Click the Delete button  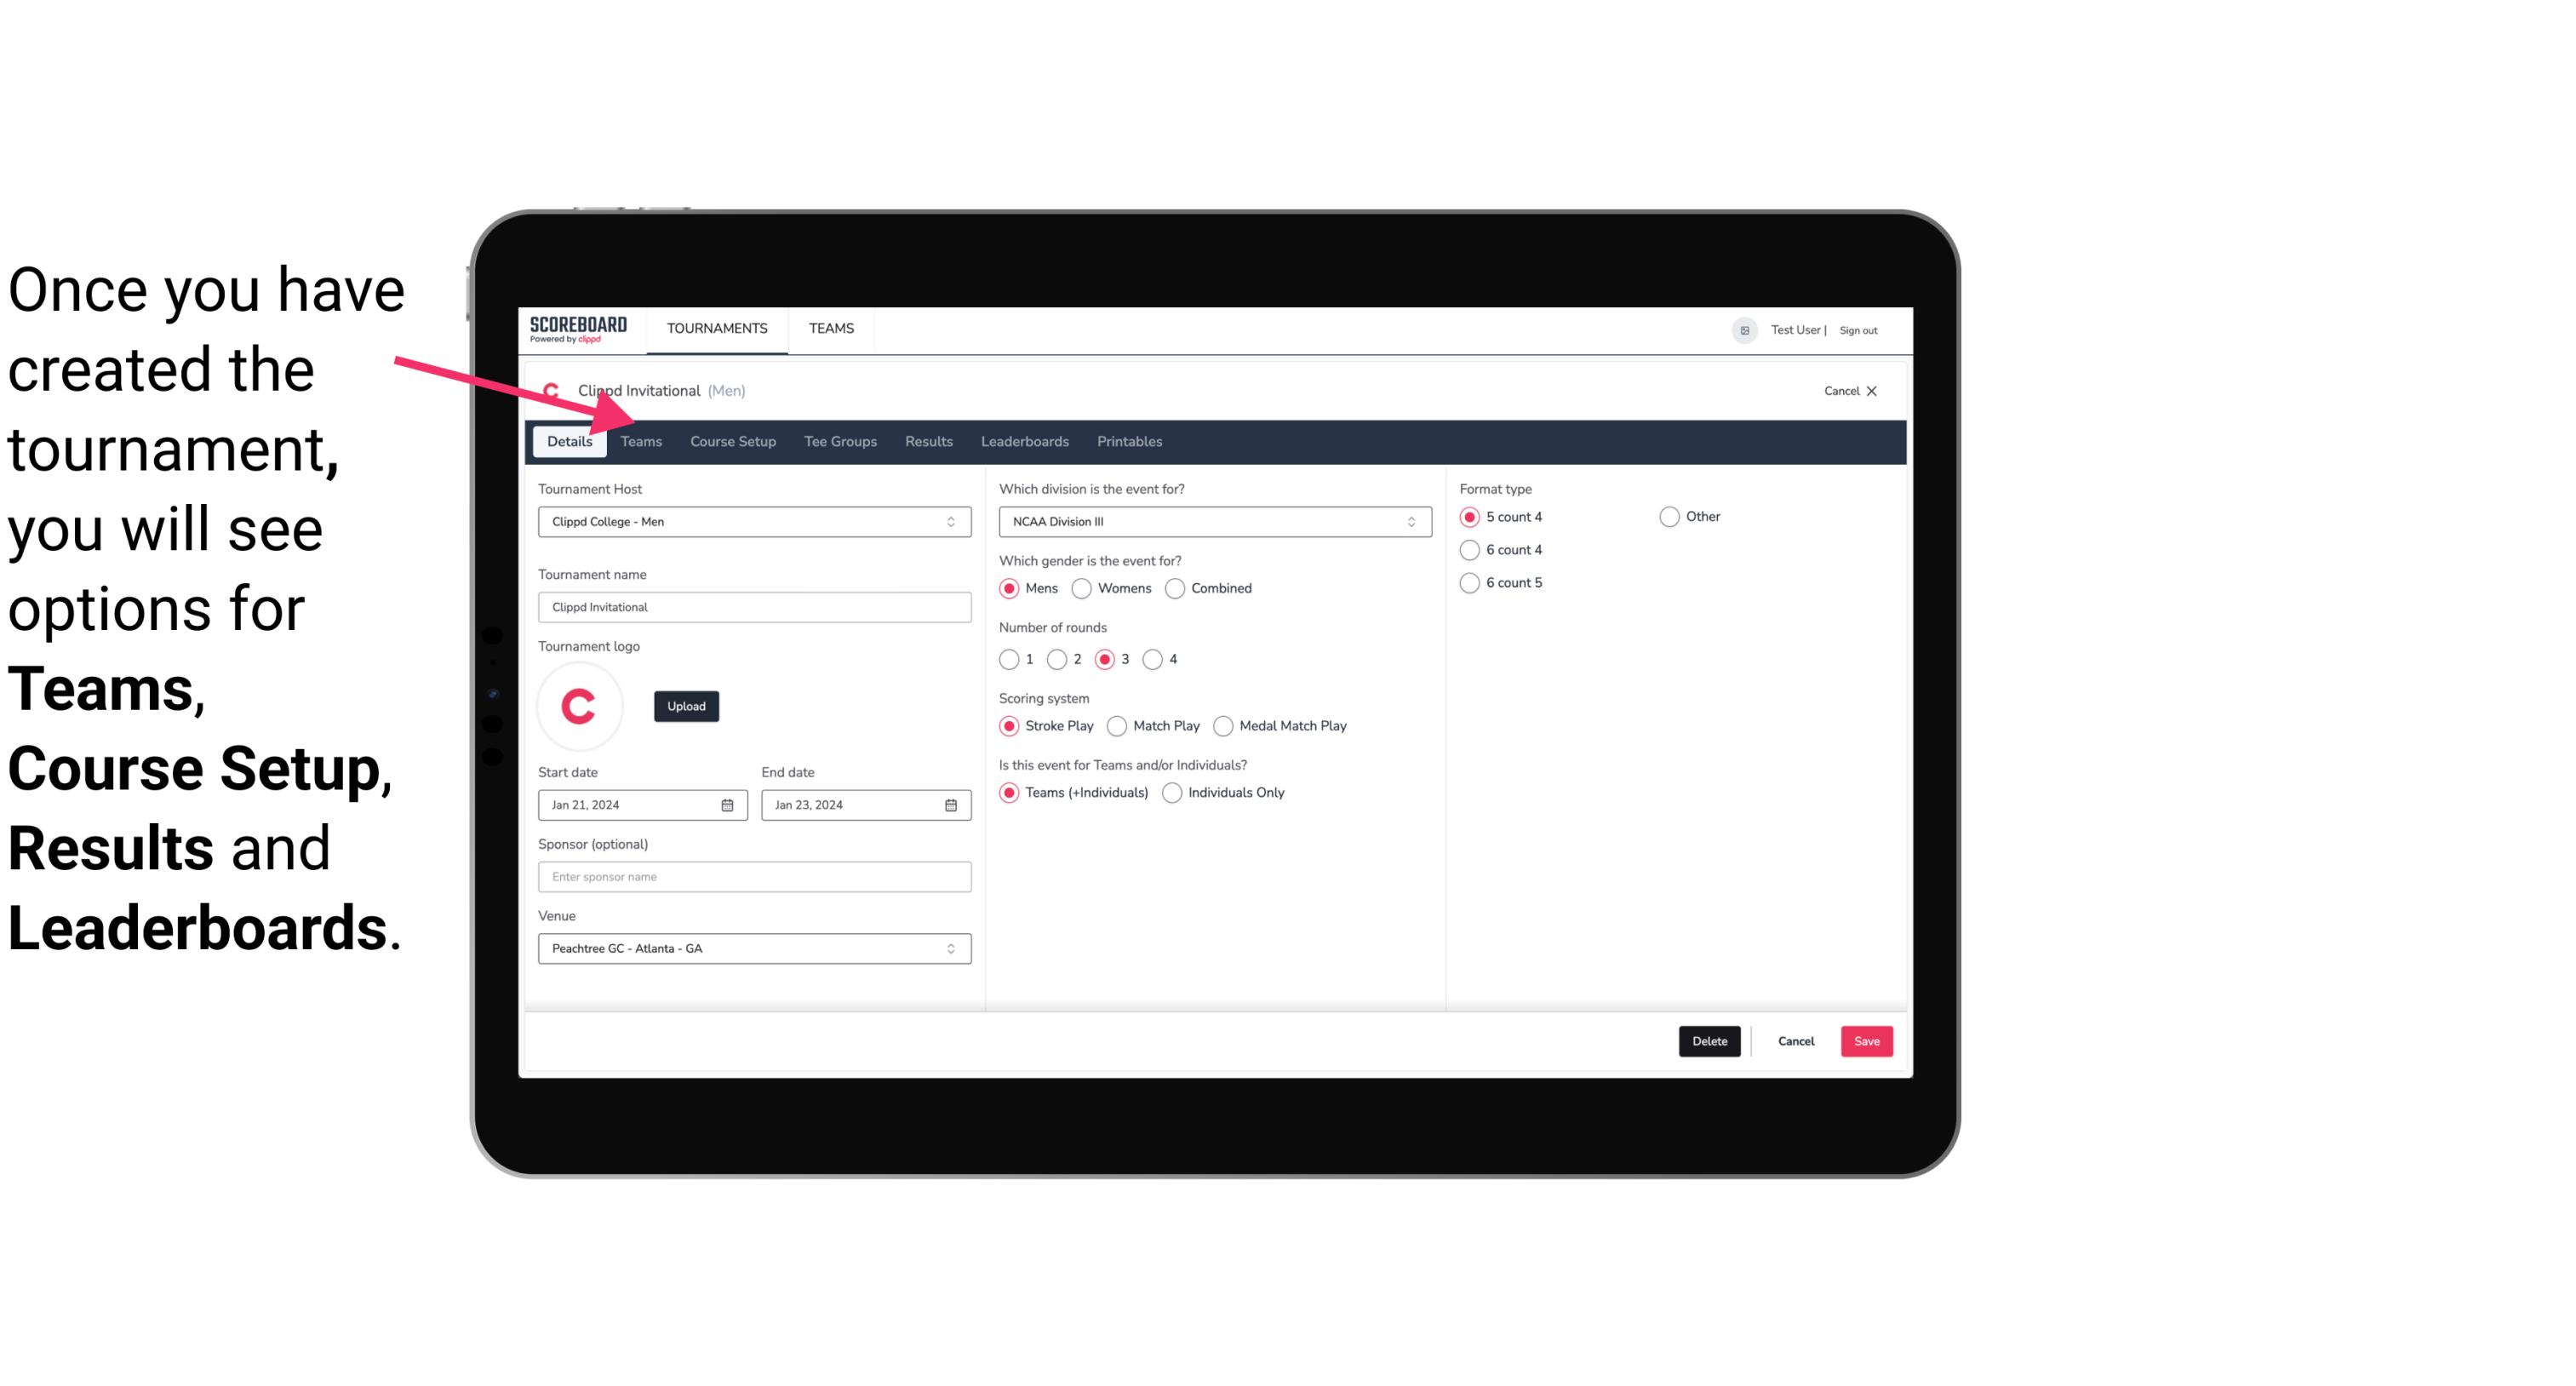coord(1708,1041)
